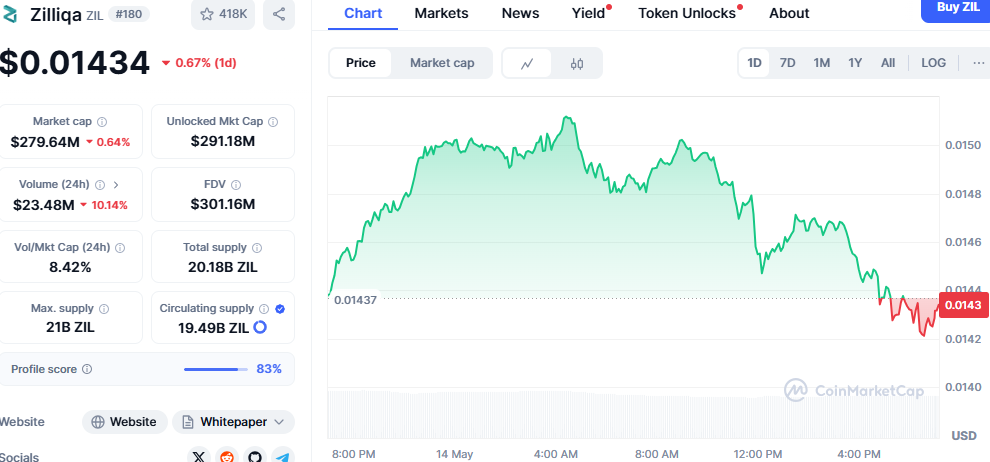
Task: Click the circulating supply progress ring
Action: 259,327
